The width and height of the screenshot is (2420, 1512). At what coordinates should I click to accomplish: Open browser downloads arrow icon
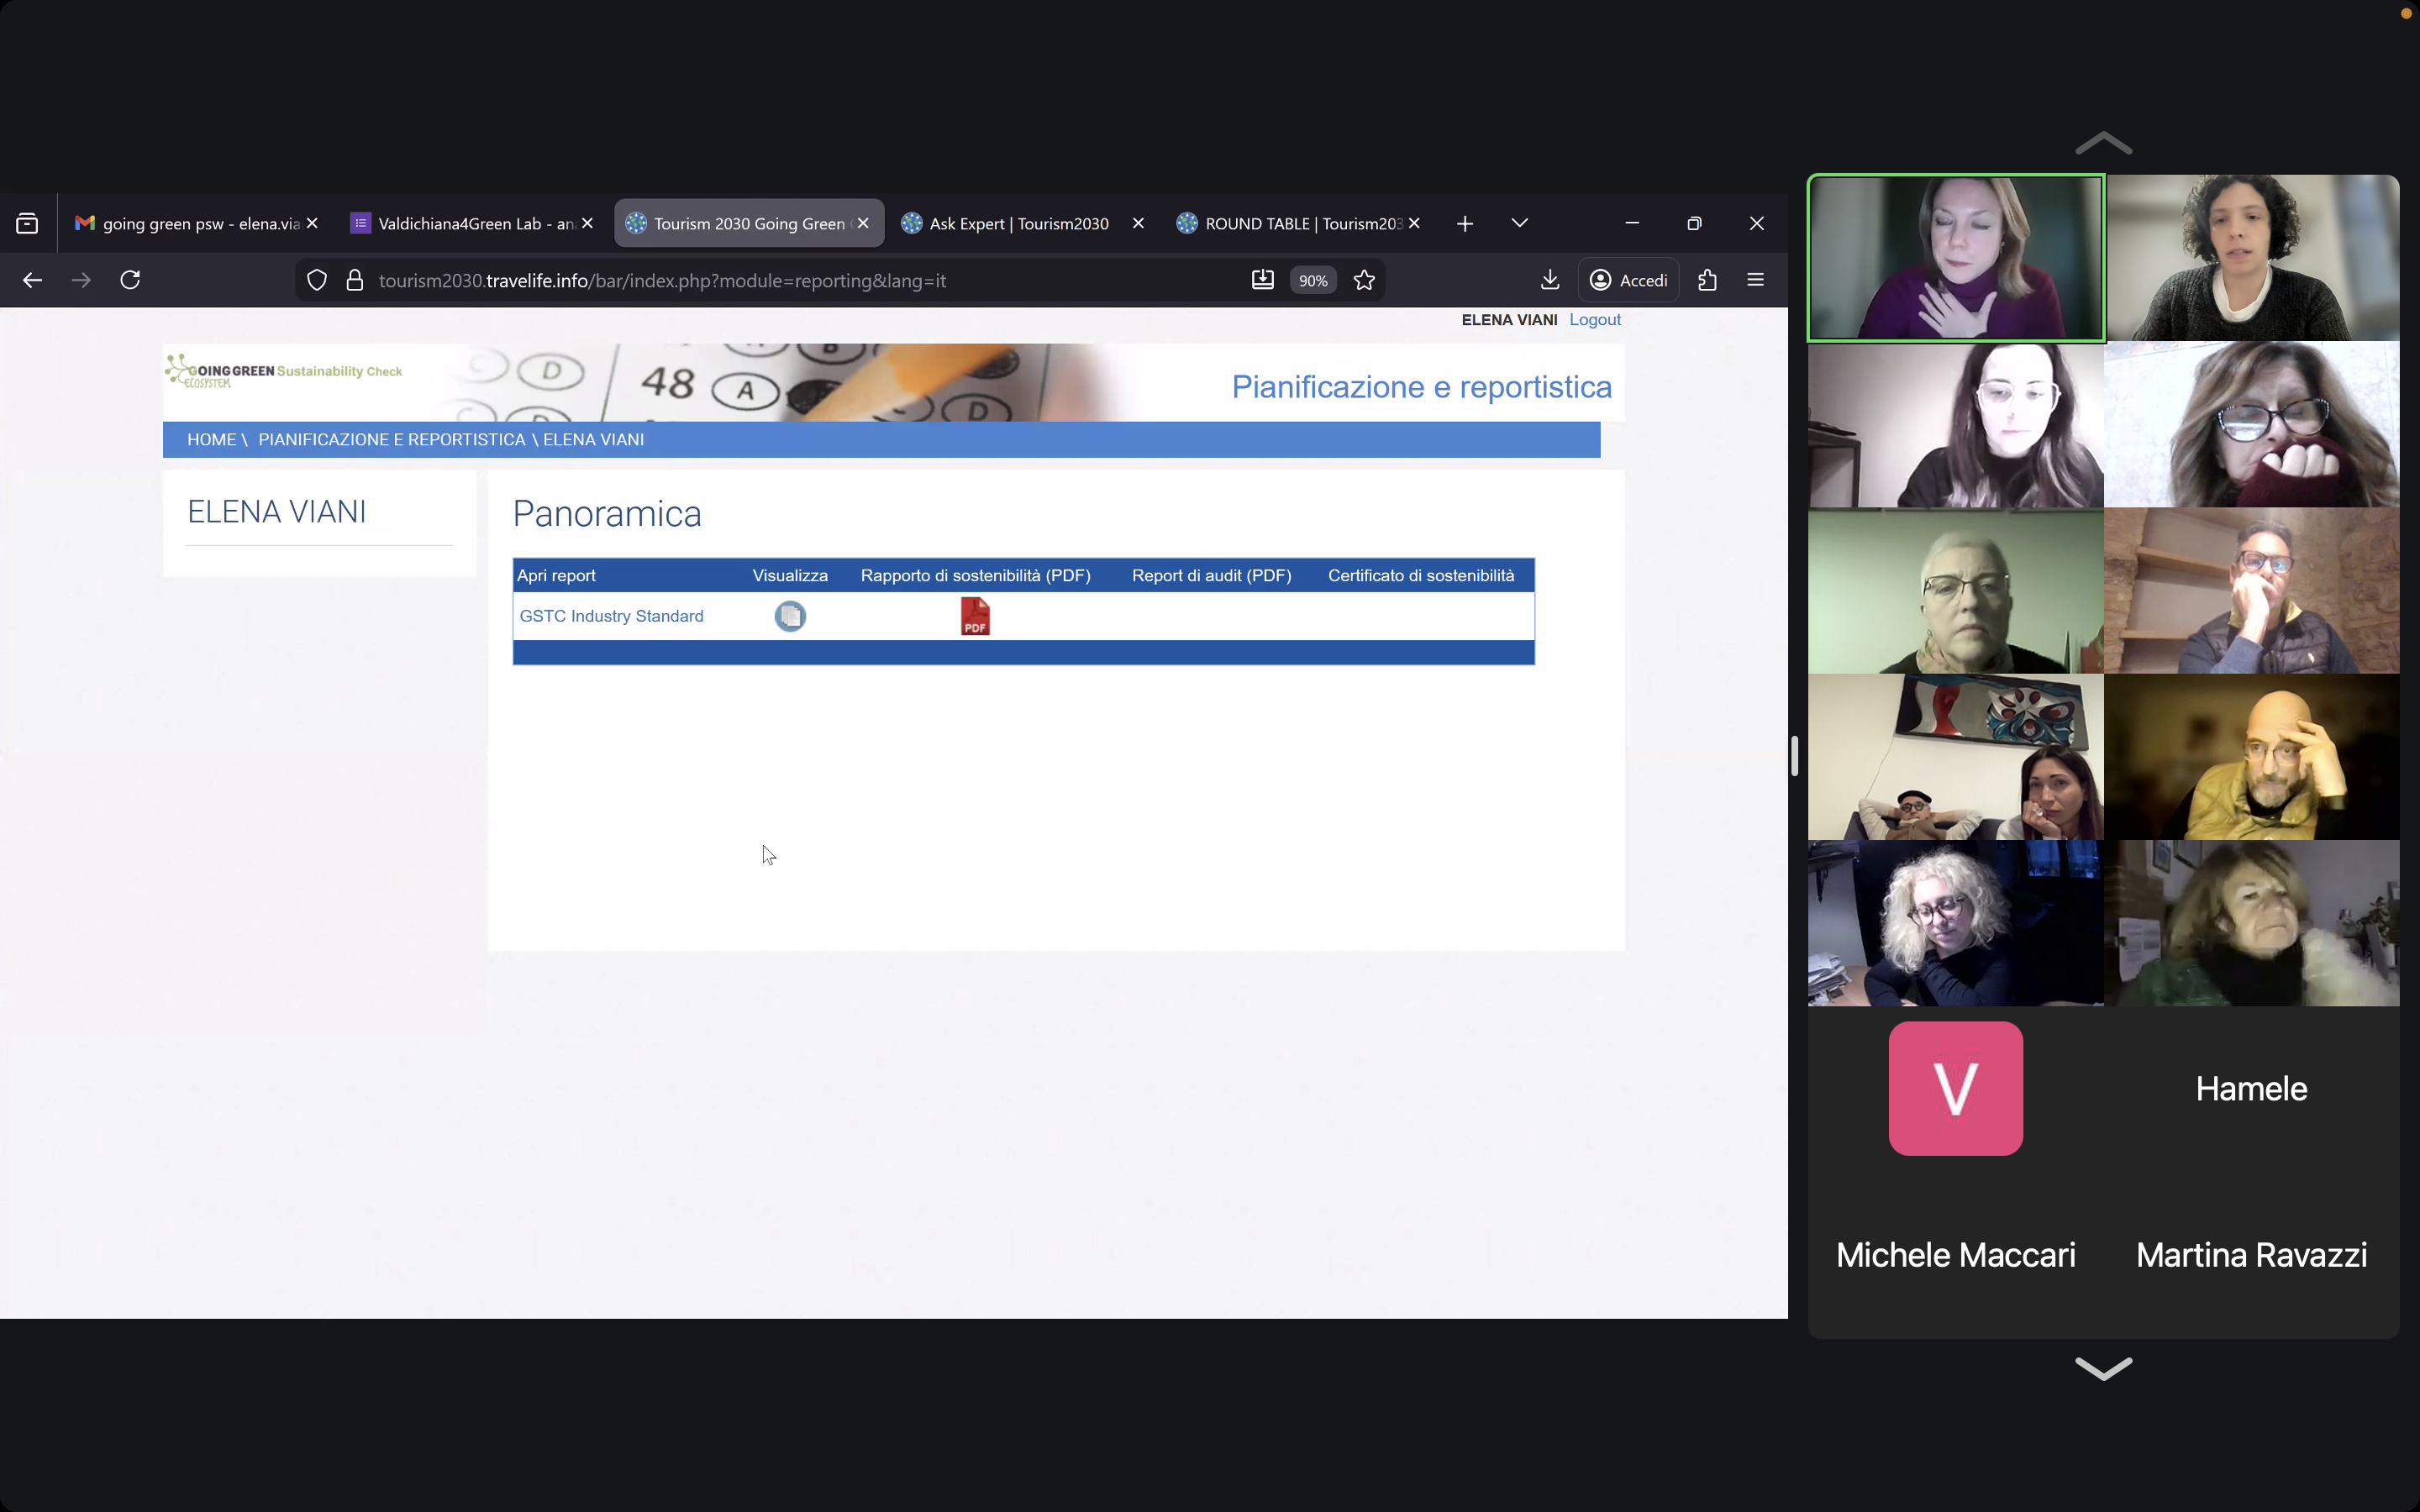coord(1549,280)
